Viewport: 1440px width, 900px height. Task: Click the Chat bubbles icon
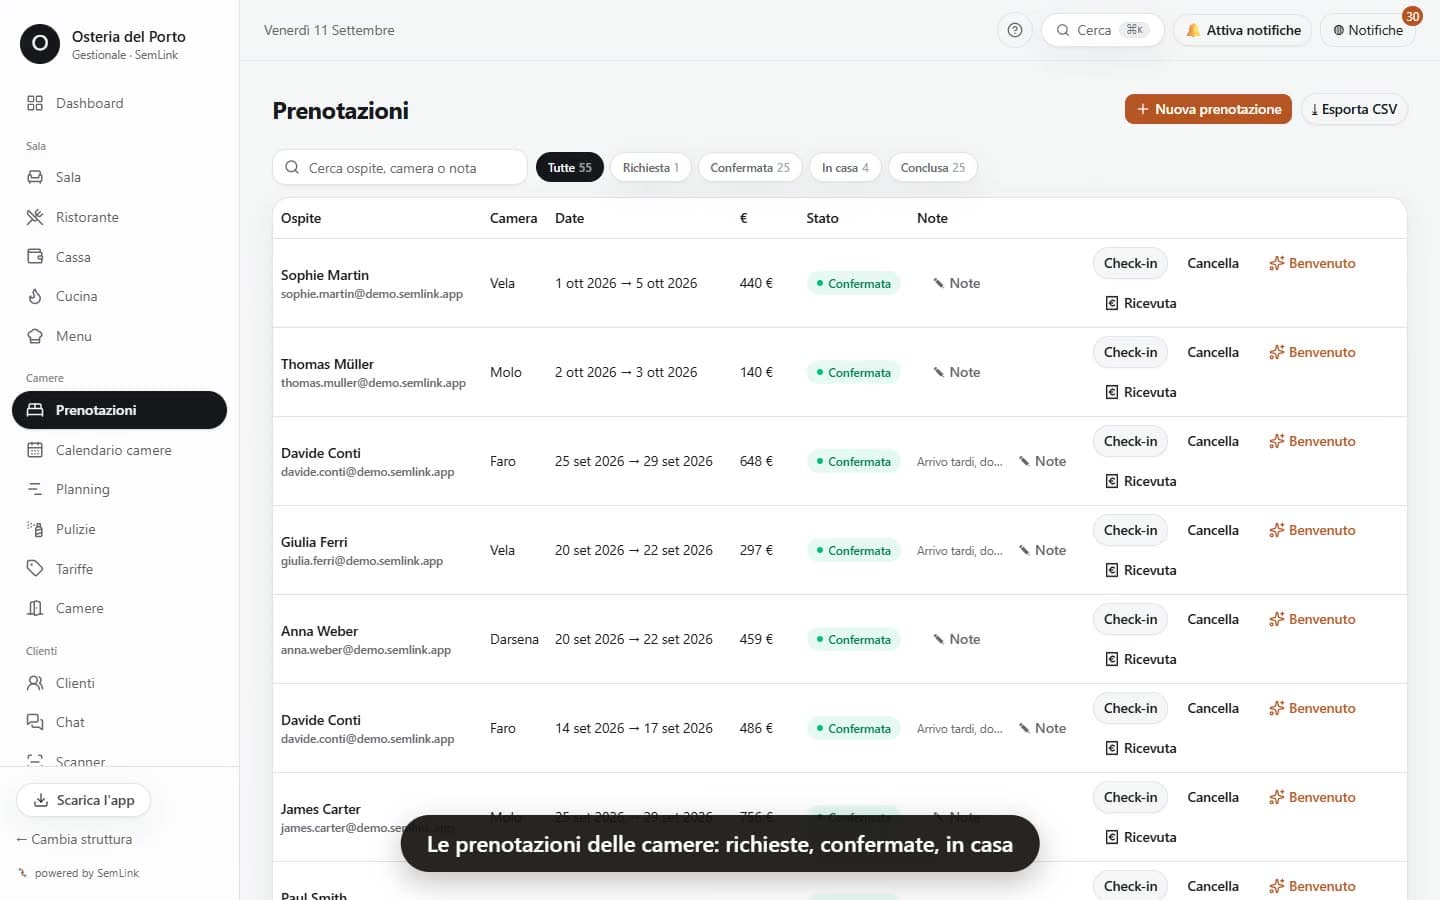(x=35, y=722)
